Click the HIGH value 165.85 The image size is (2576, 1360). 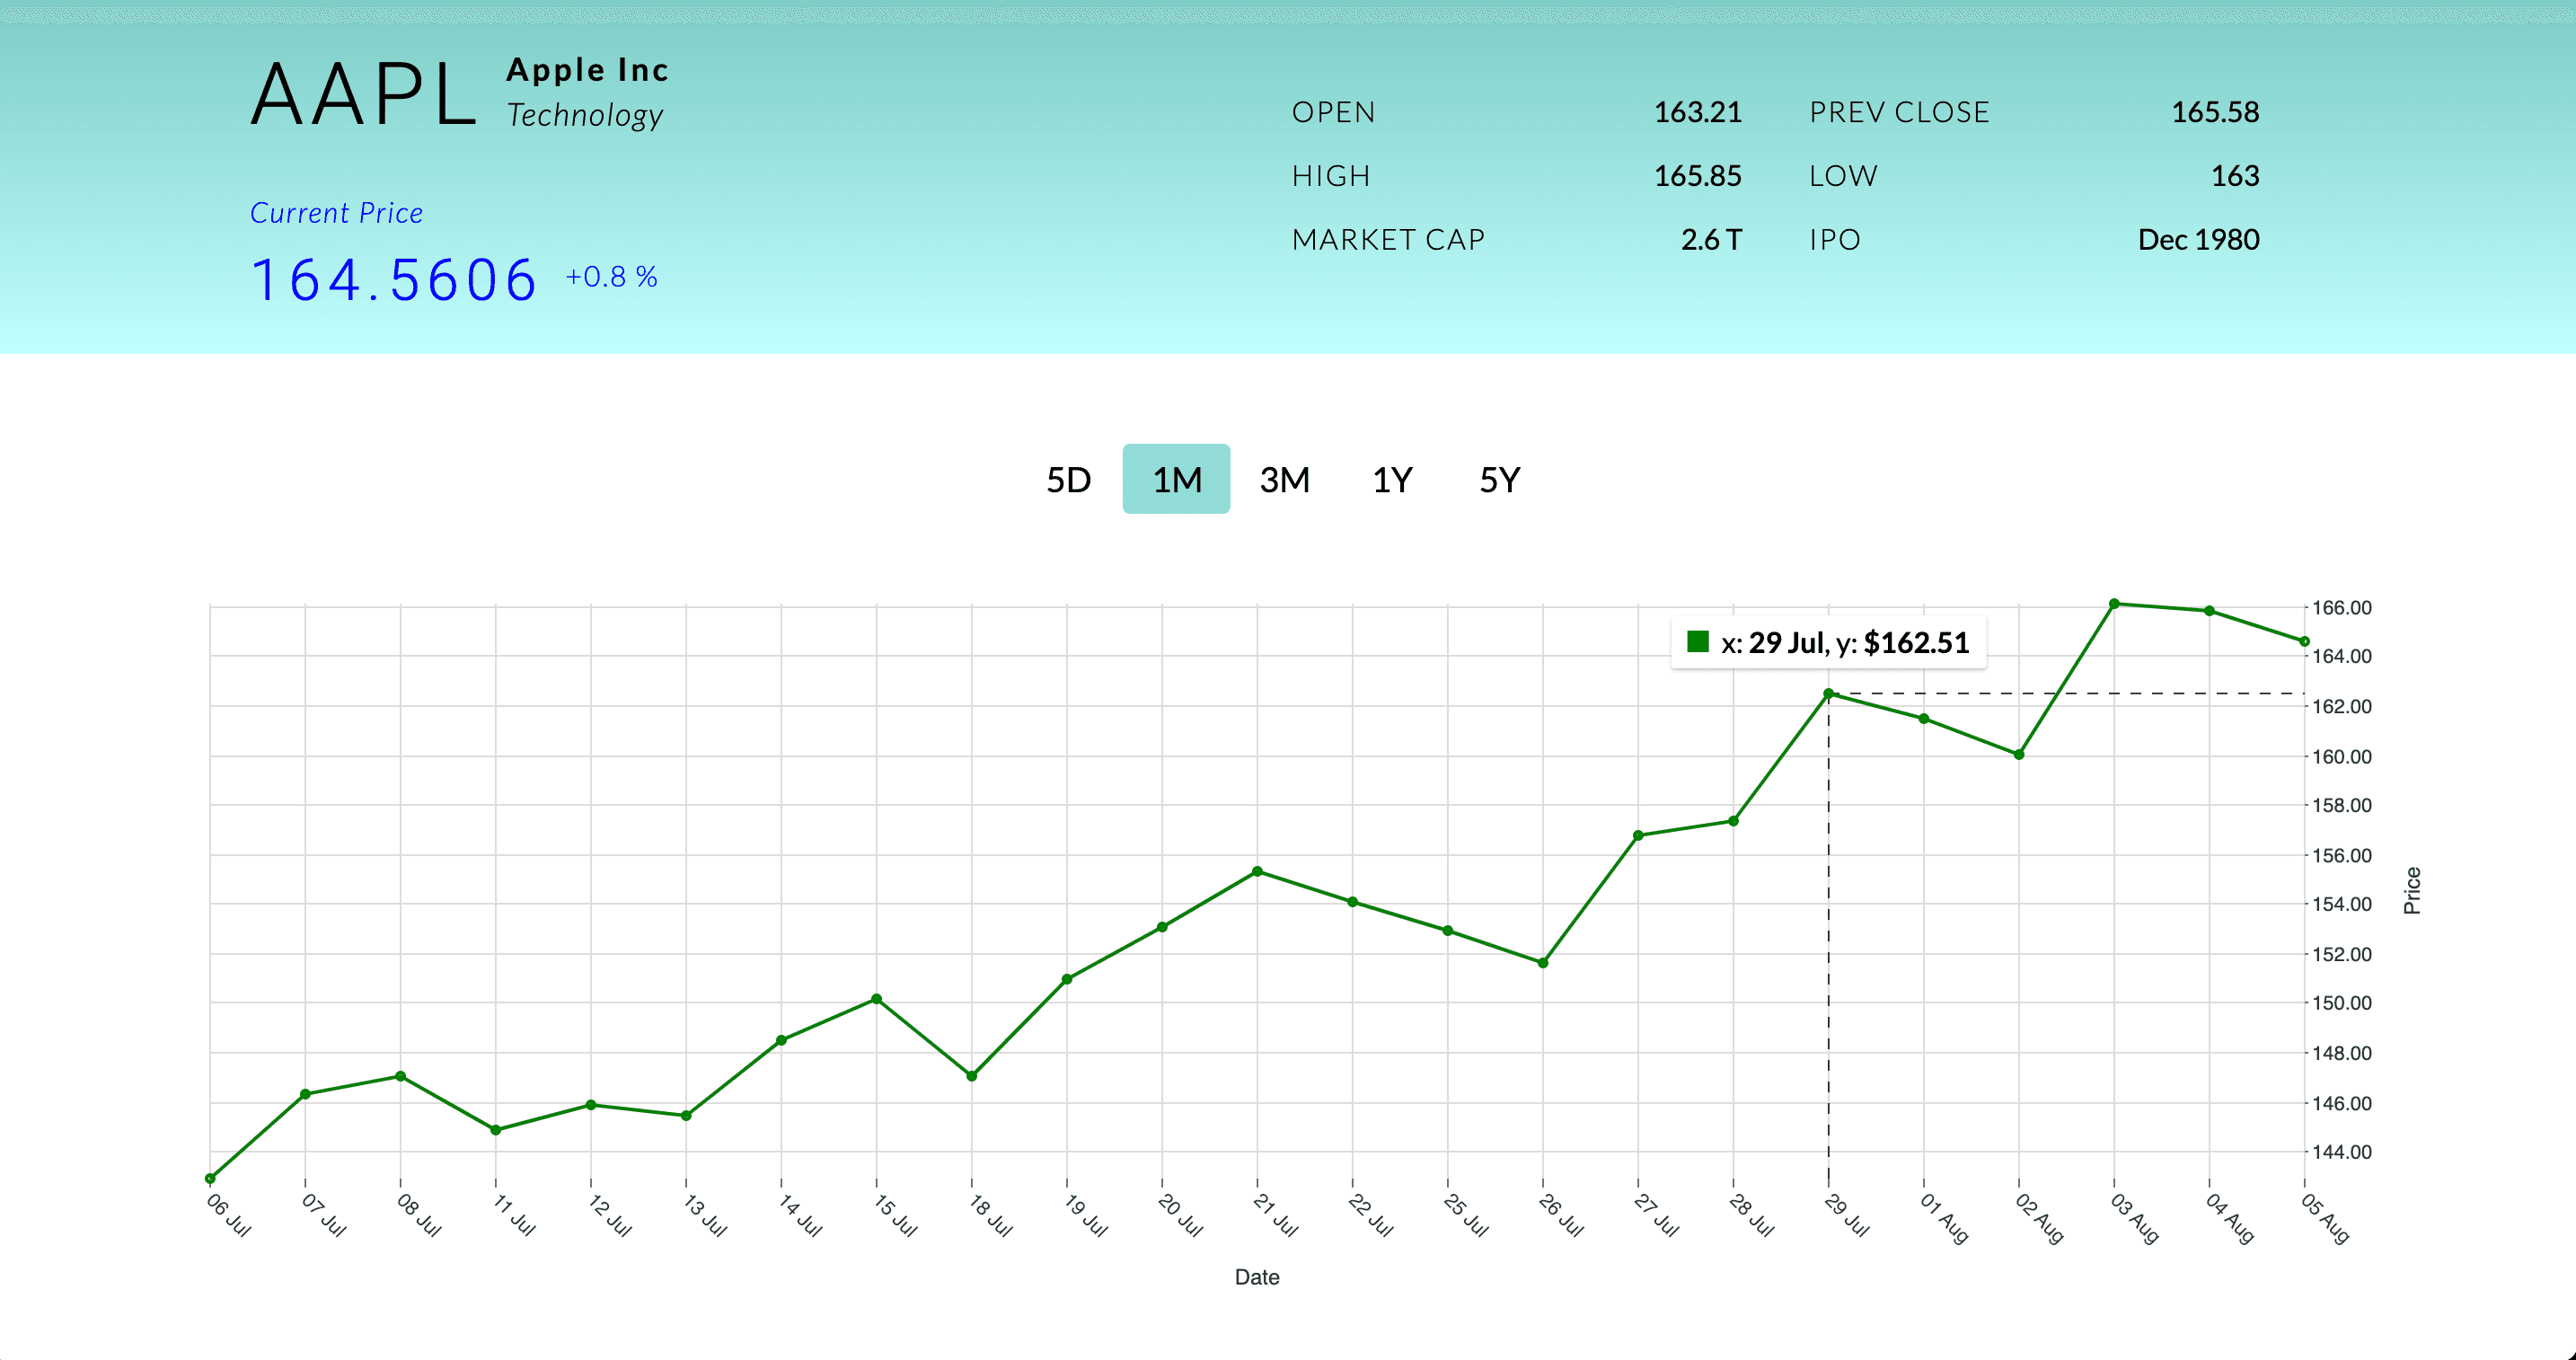click(1697, 176)
